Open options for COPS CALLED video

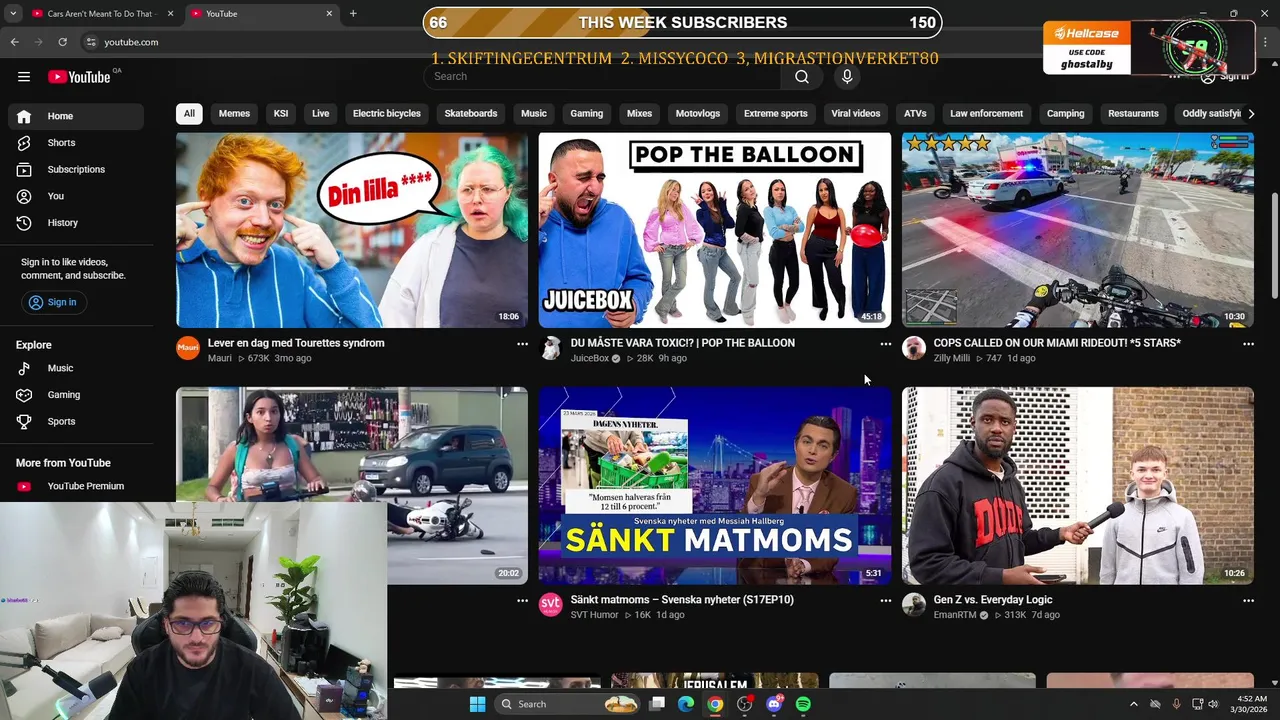1248,344
